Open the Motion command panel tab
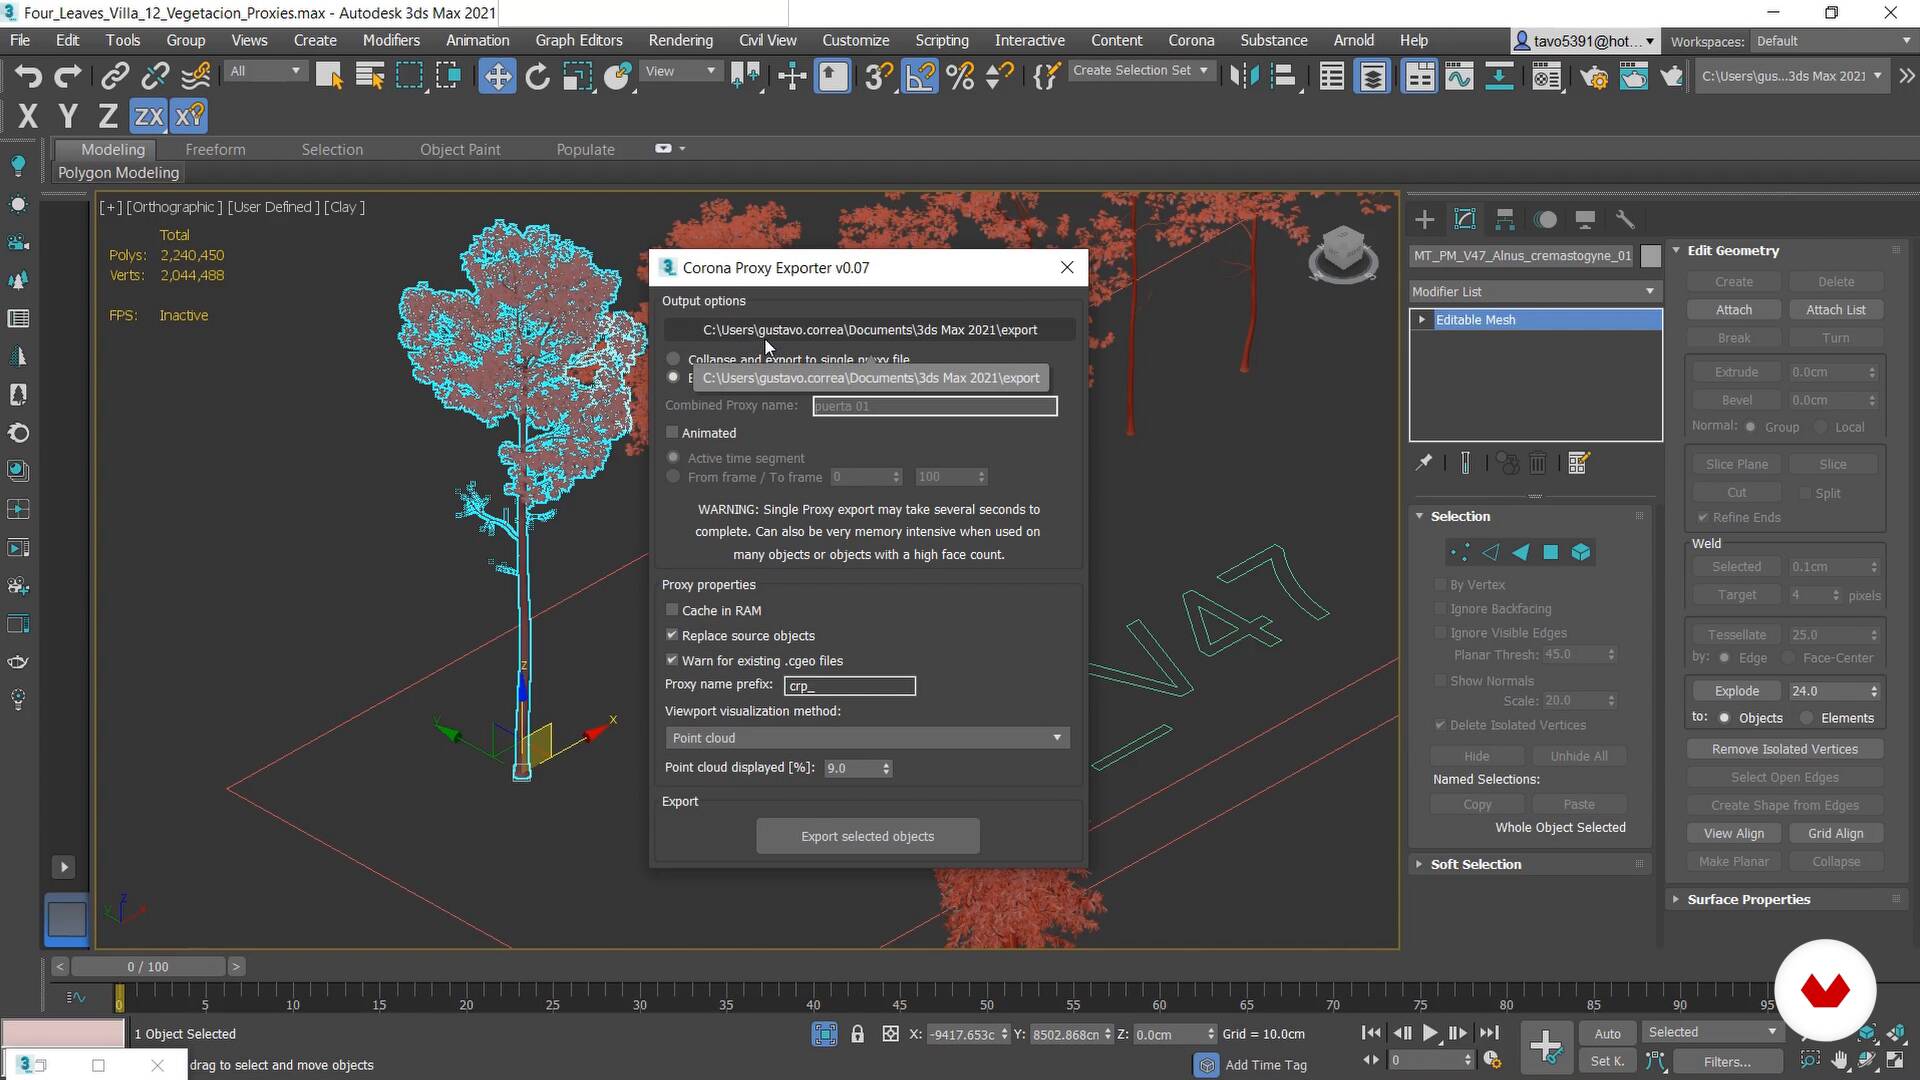1920x1080 pixels. pyautogui.click(x=1546, y=219)
